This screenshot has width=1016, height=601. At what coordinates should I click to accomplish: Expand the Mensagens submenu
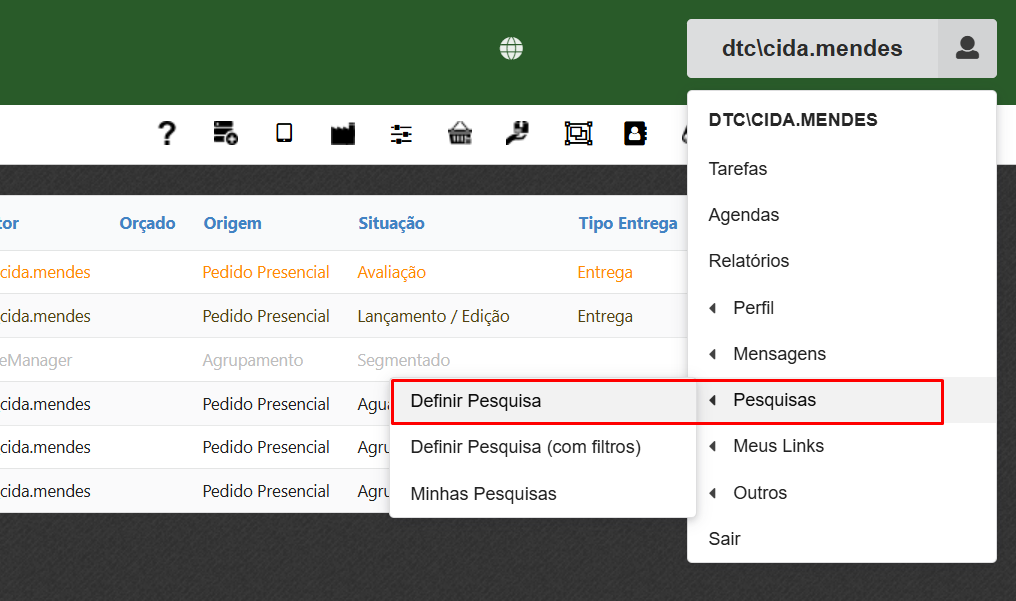coord(778,354)
